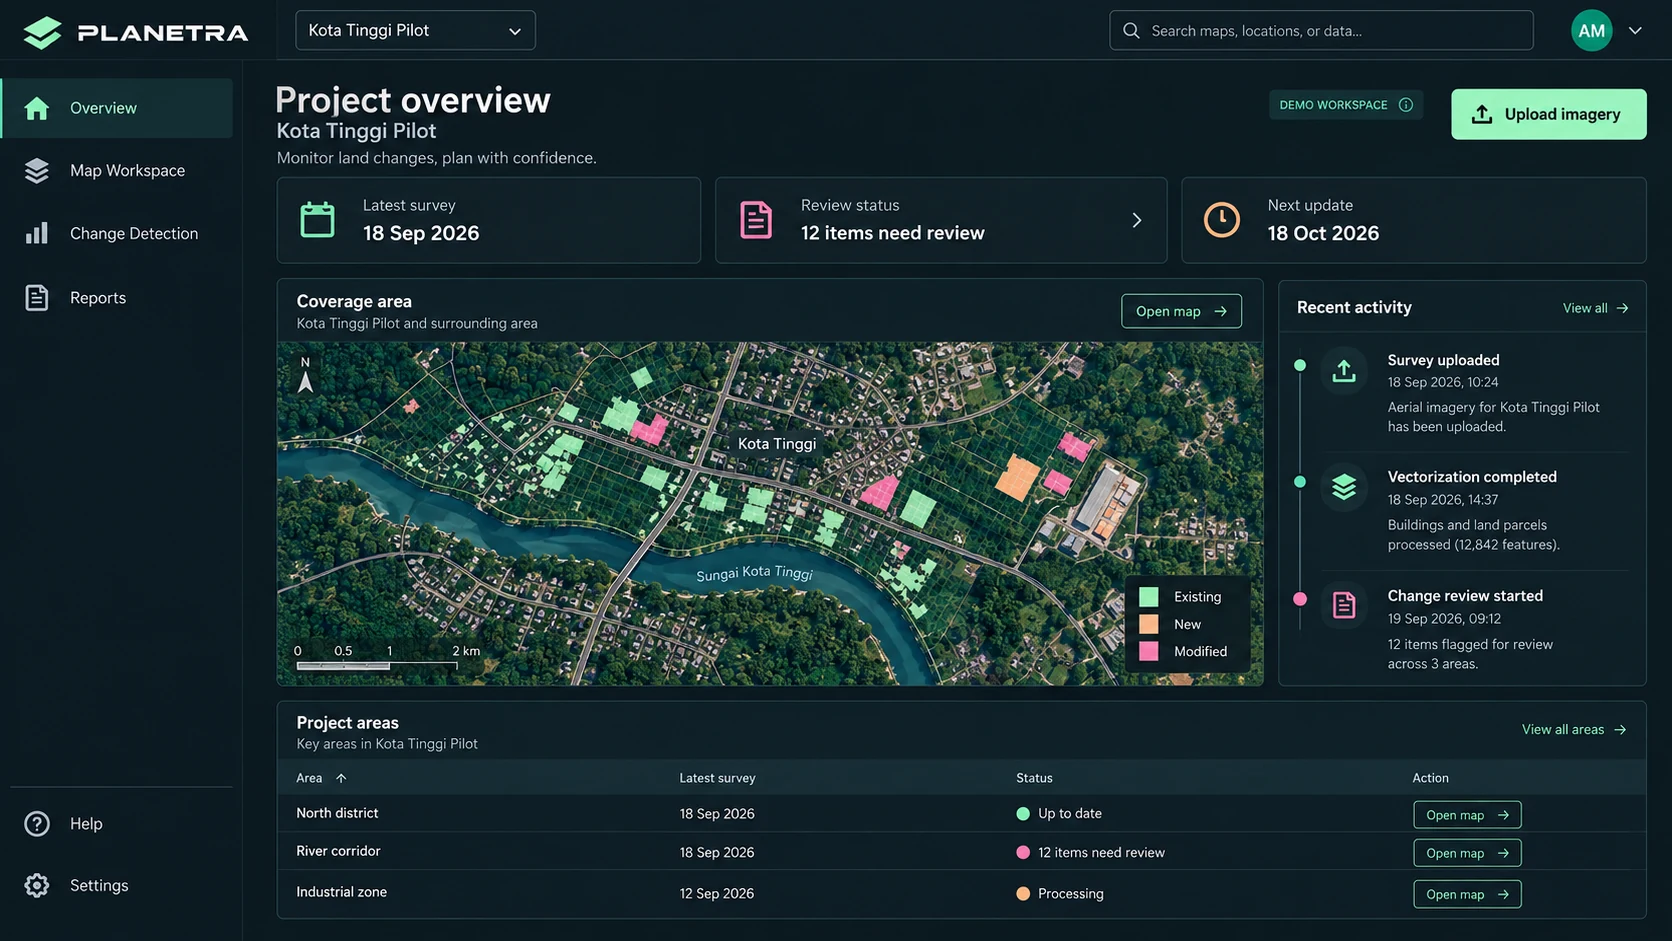Click the Survey uploaded activity title

pos(1443,360)
